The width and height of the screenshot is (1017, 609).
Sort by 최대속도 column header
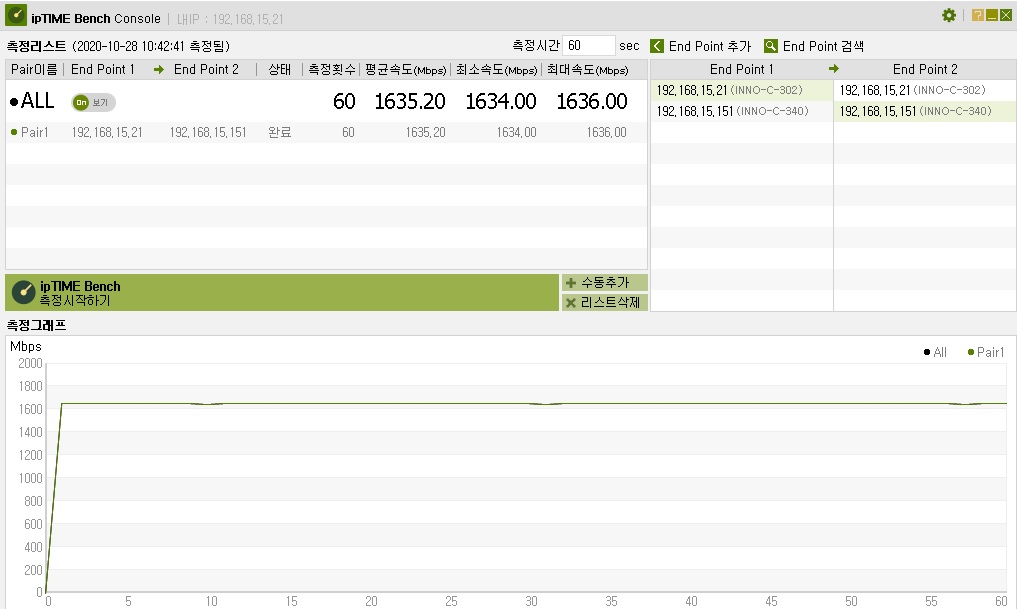588,69
